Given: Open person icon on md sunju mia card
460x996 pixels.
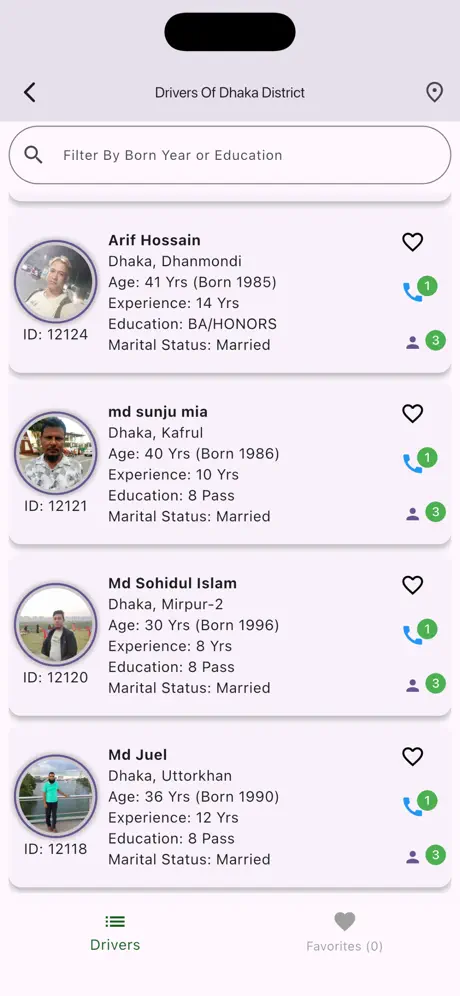Looking at the screenshot, I should 412,515.
